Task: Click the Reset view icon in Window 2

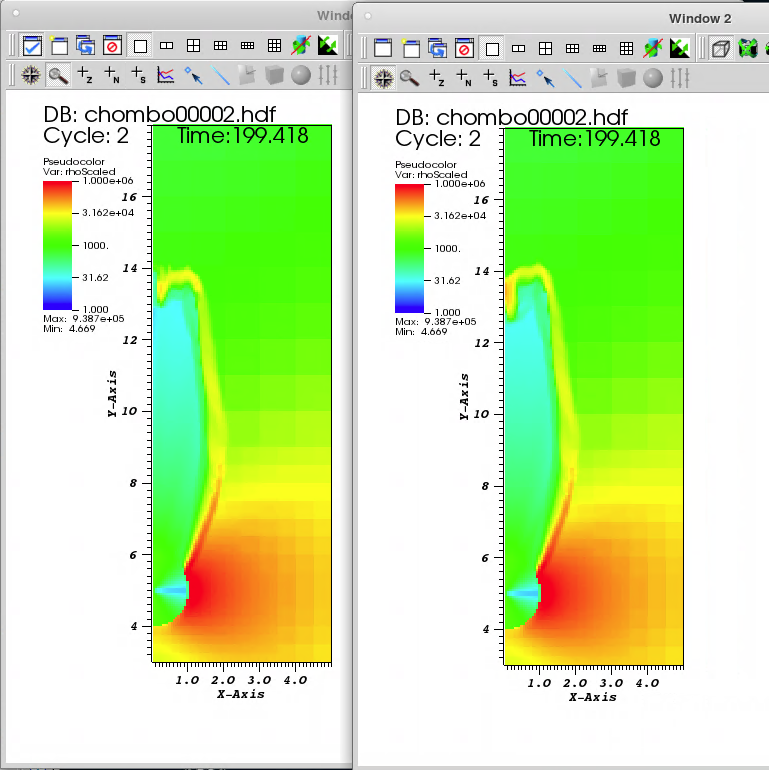Action: tap(748, 49)
